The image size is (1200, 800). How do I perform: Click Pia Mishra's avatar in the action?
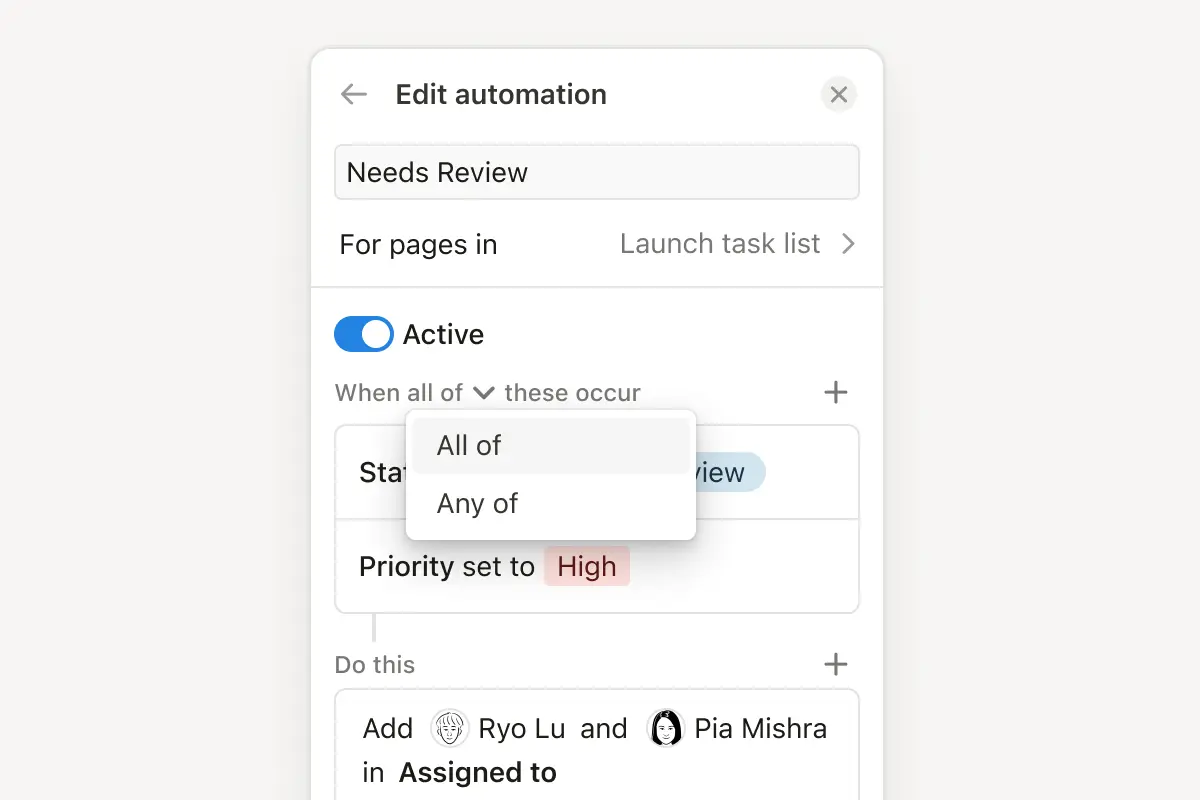[664, 728]
